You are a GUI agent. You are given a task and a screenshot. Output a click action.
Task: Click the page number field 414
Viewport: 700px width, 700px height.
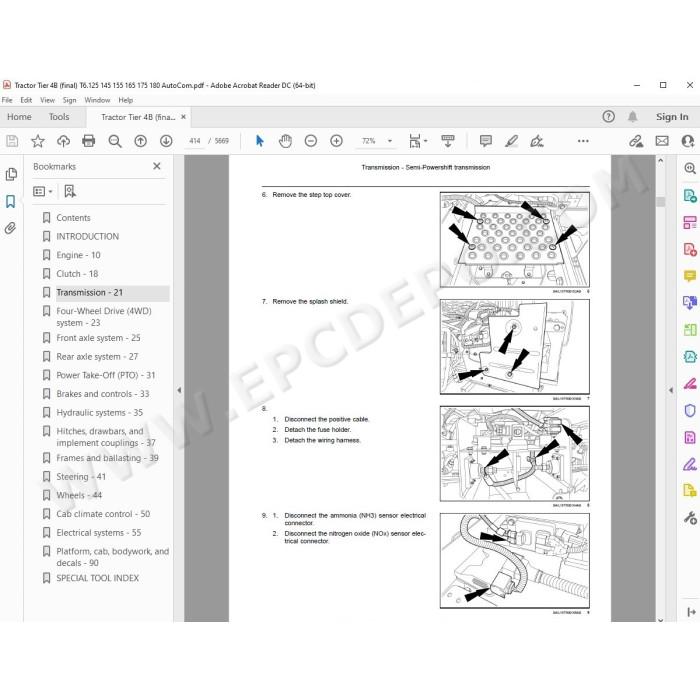195,141
